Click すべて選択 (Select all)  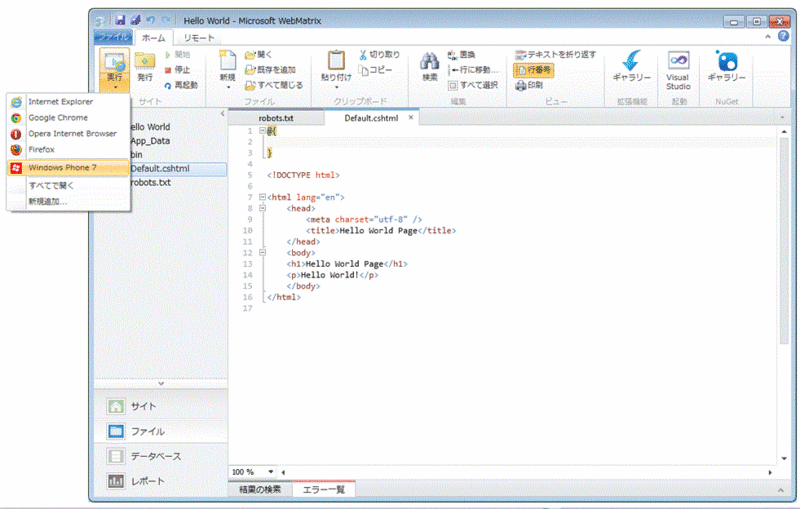(473, 85)
